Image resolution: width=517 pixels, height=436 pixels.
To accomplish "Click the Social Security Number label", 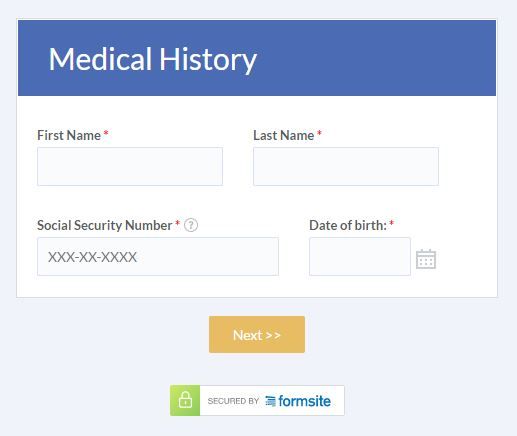I will [105, 225].
